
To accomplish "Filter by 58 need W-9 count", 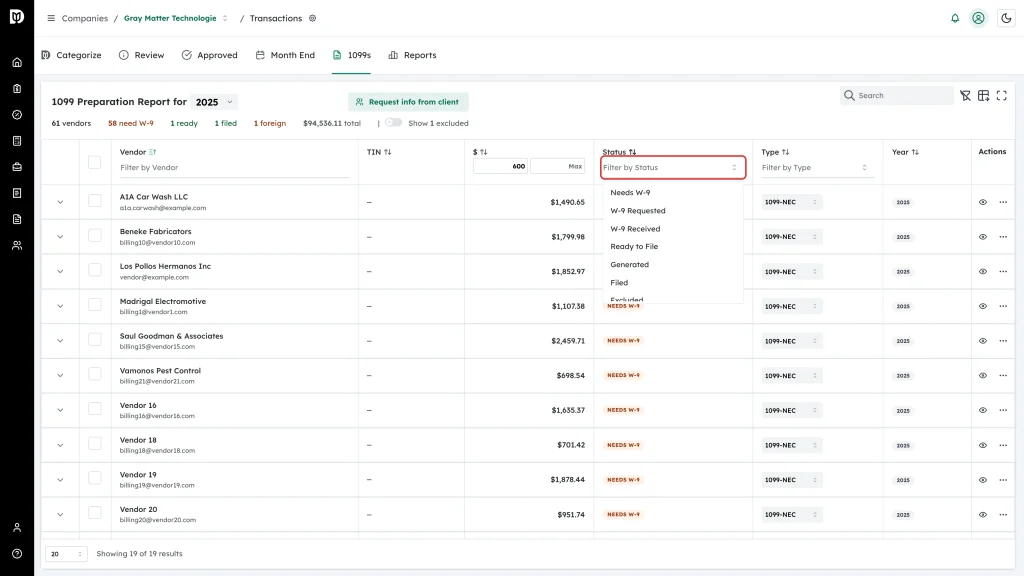I will (131, 123).
